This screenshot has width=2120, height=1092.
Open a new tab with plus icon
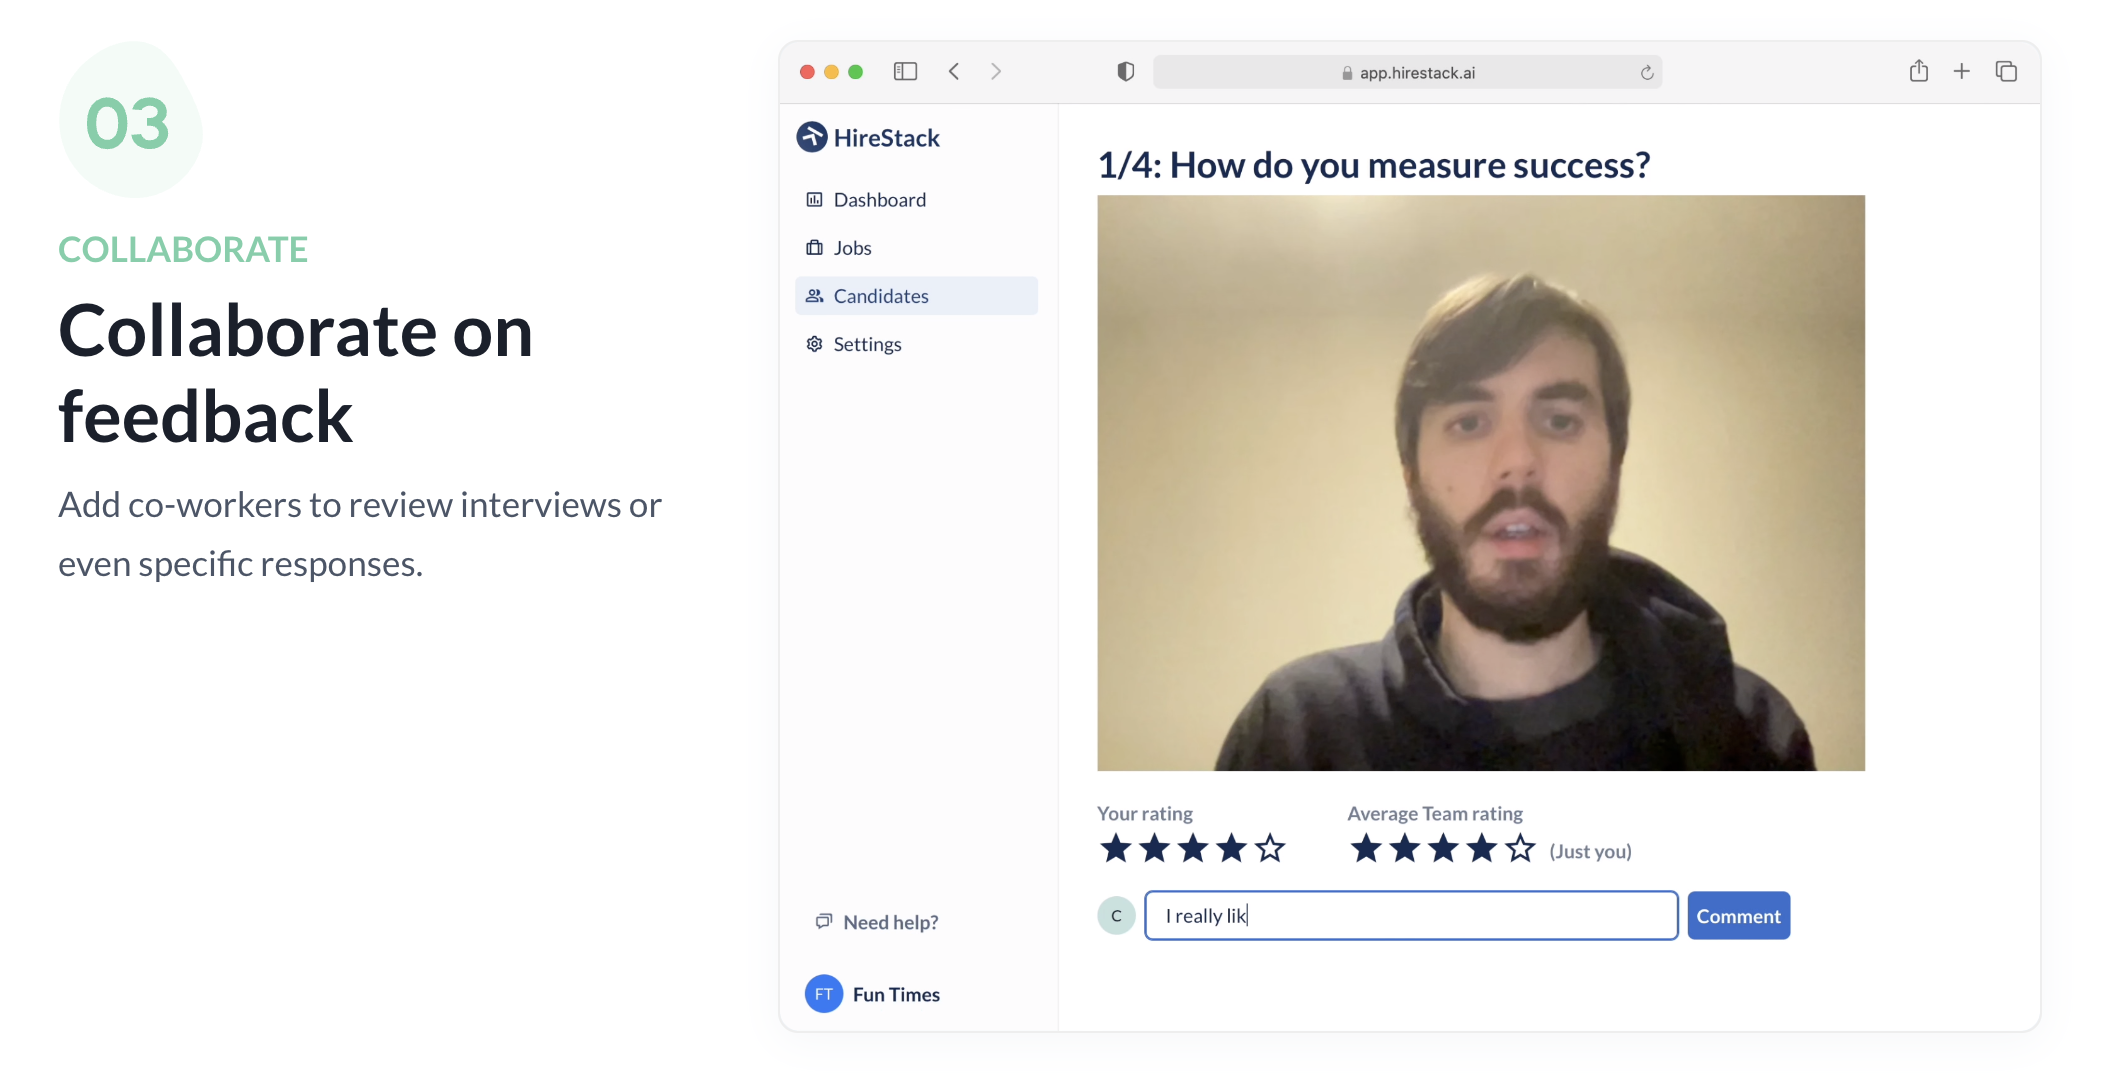click(1961, 72)
